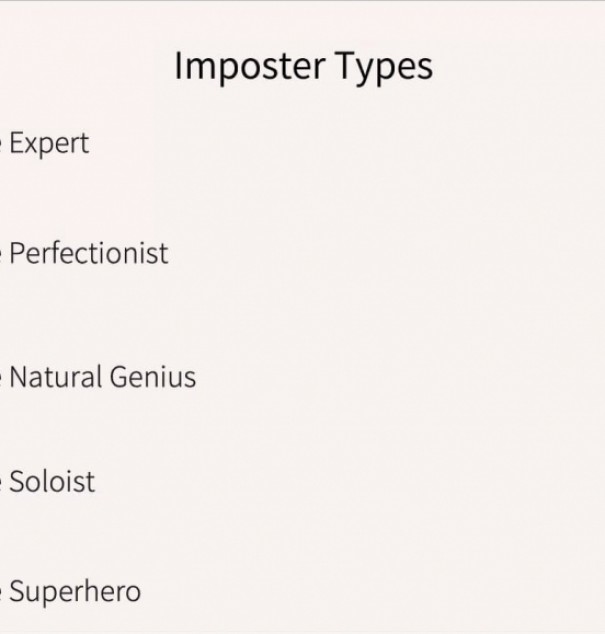The image size is (605, 634).
Task: Pick the word "Genius" in the list
Action: [x=152, y=376]
